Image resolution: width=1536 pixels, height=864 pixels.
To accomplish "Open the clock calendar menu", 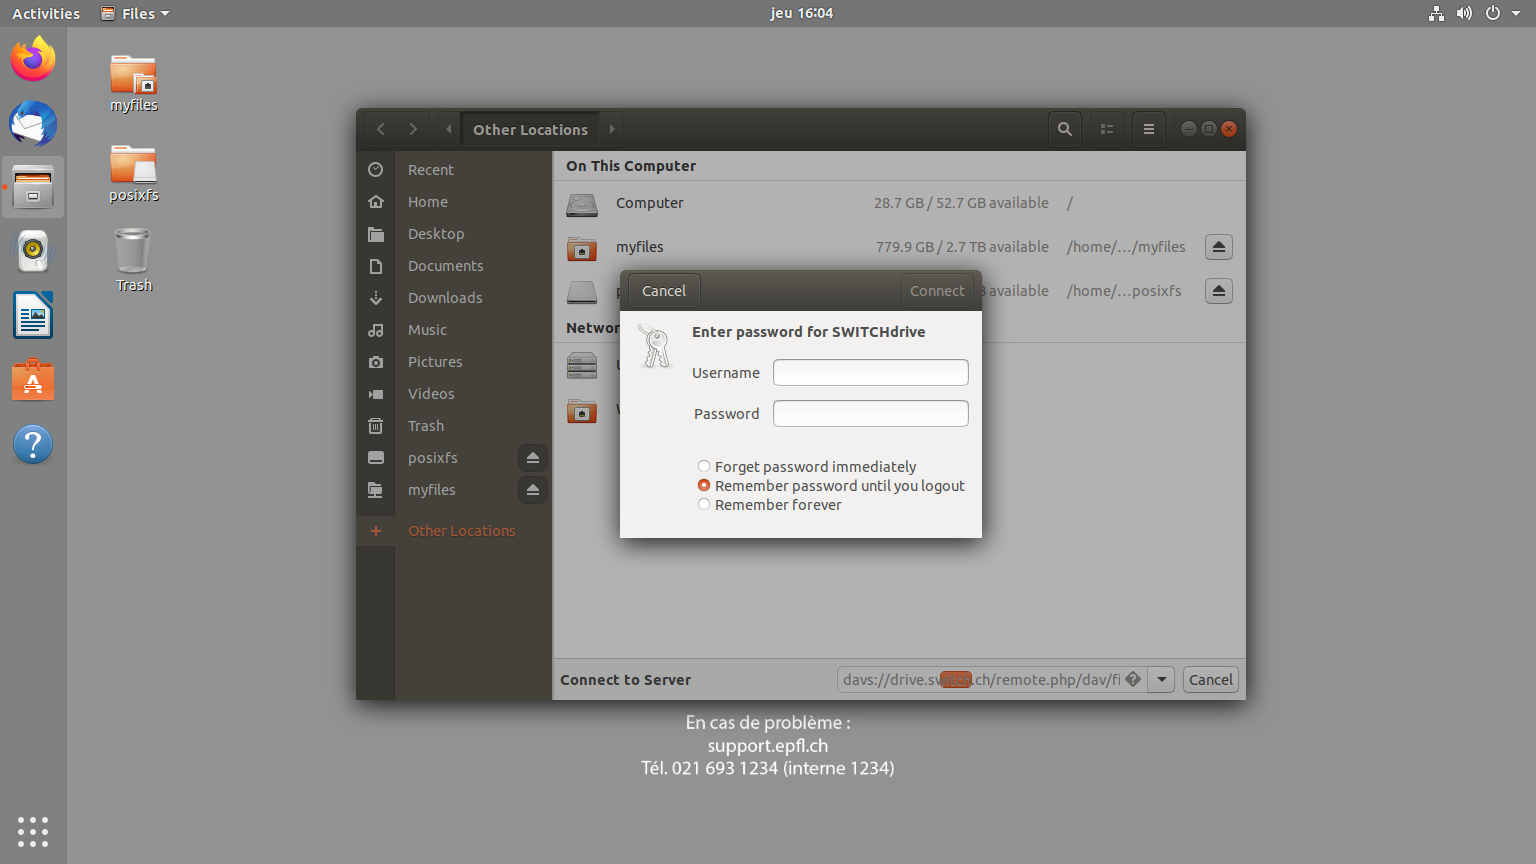I will point(801,13).
